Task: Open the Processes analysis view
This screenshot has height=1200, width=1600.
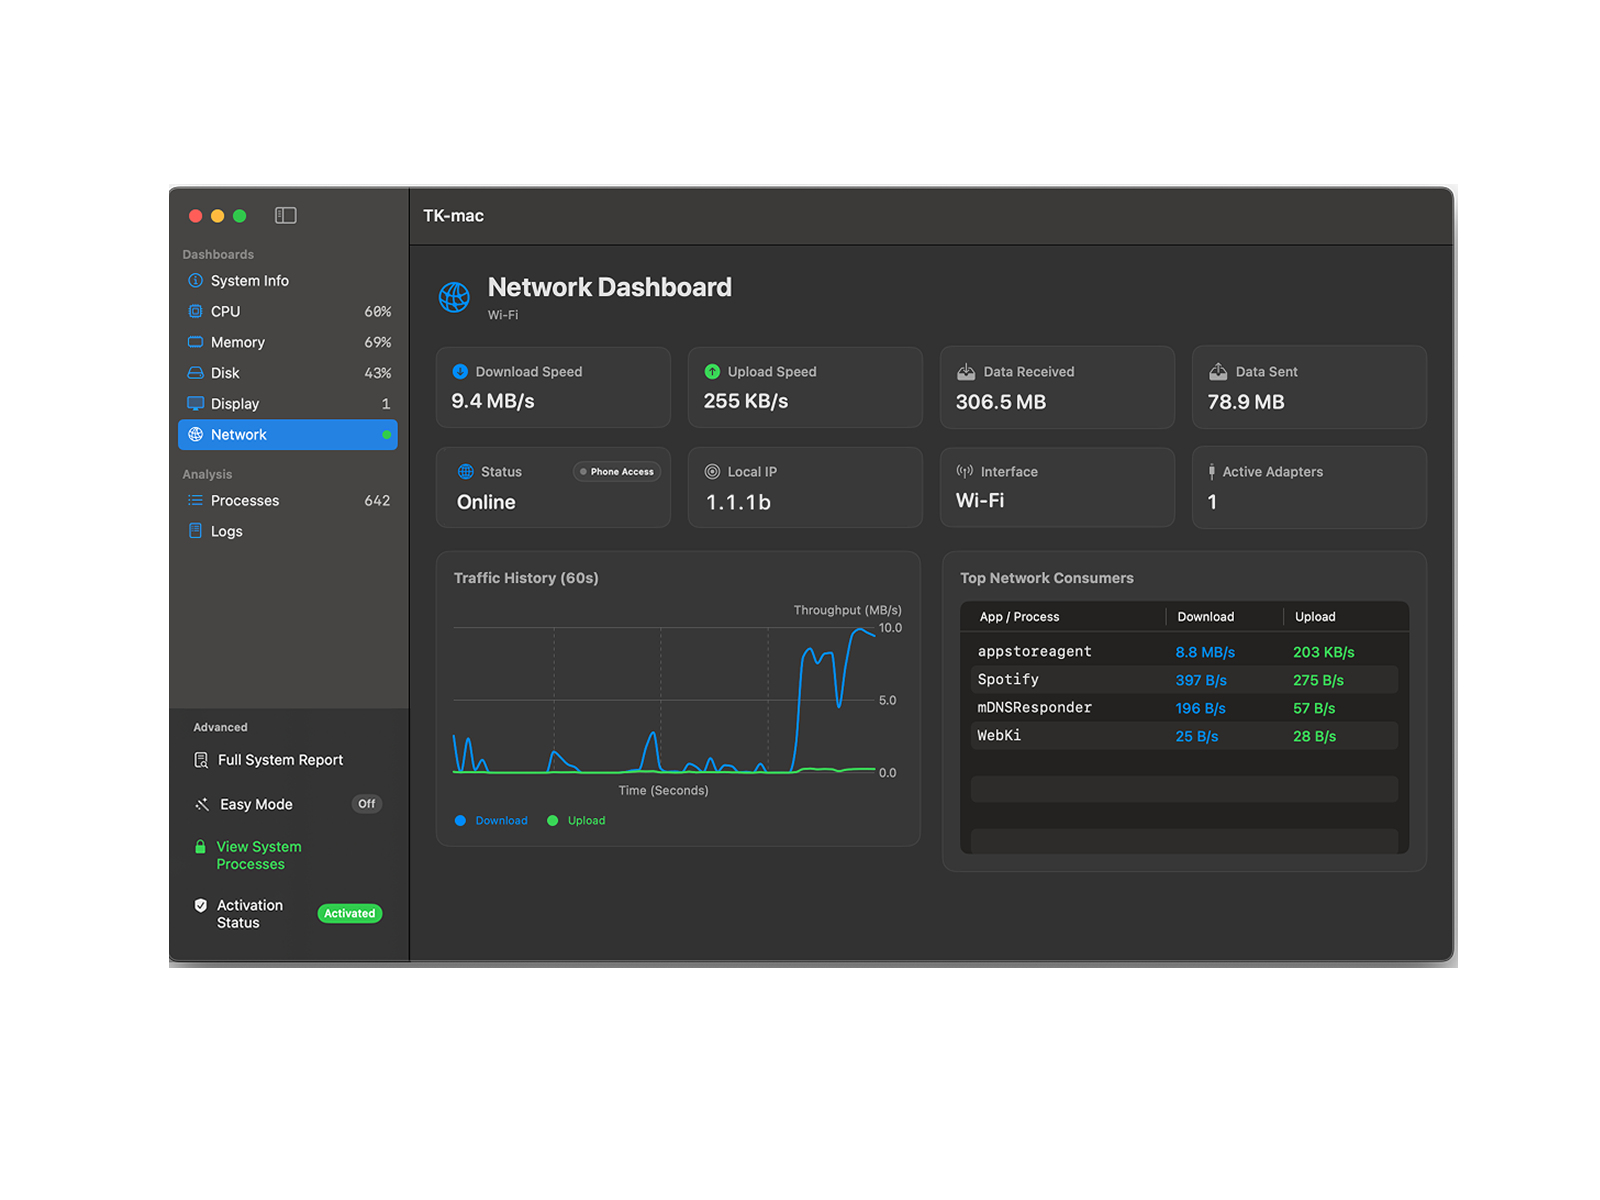Action: click(288, 501)
